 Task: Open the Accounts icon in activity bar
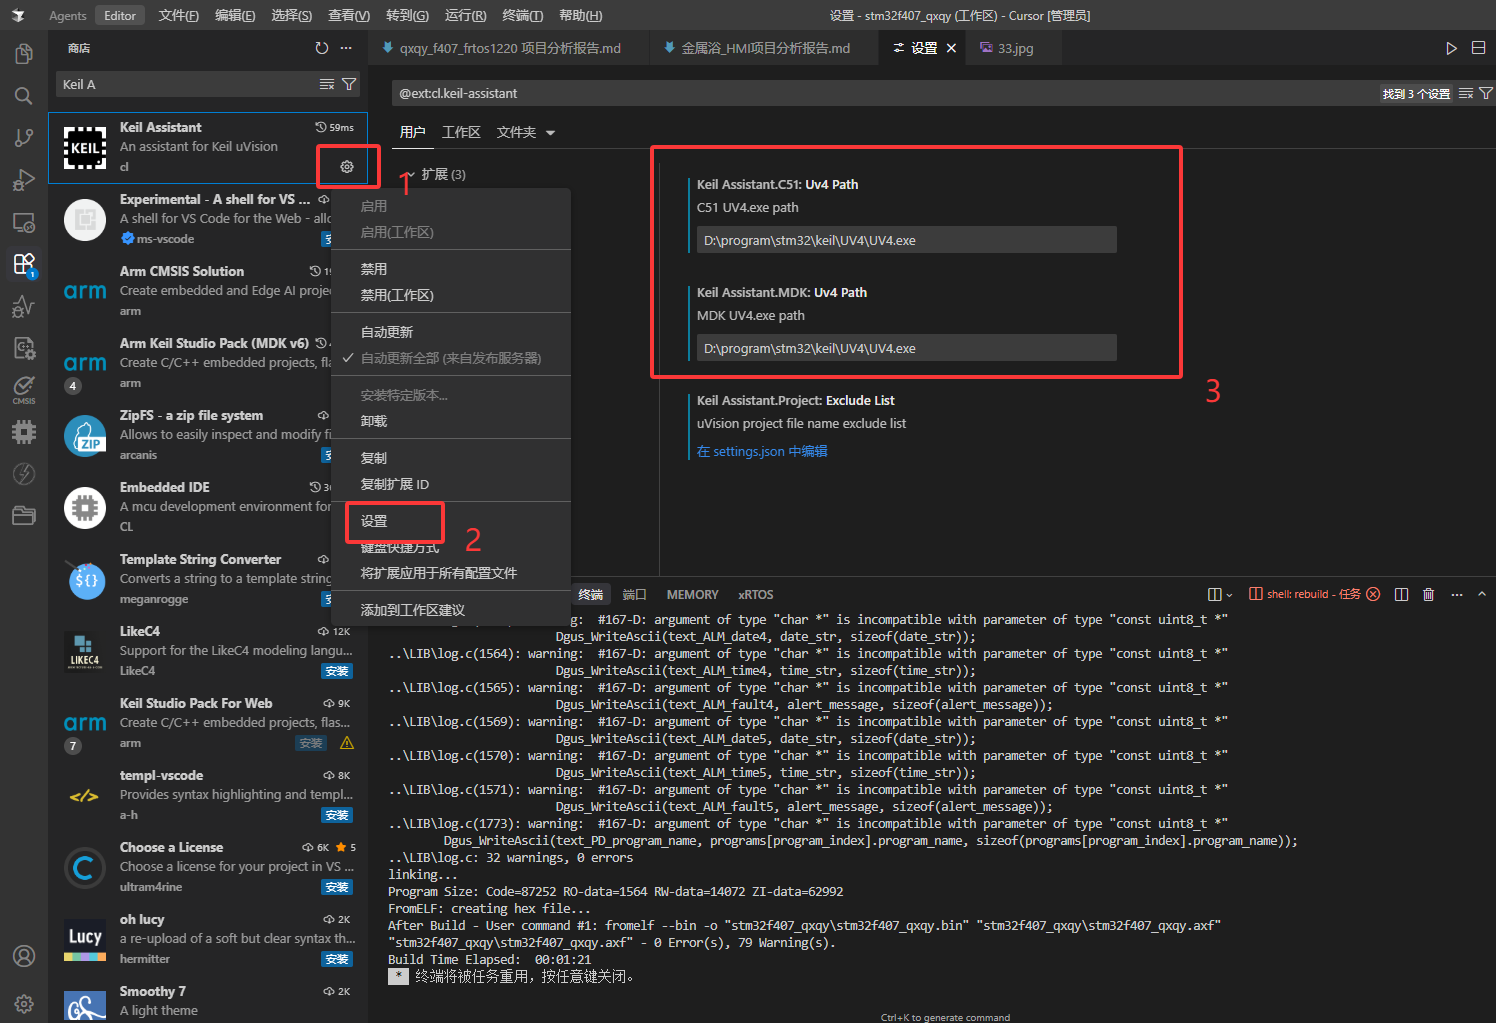(x=24, y=956)
